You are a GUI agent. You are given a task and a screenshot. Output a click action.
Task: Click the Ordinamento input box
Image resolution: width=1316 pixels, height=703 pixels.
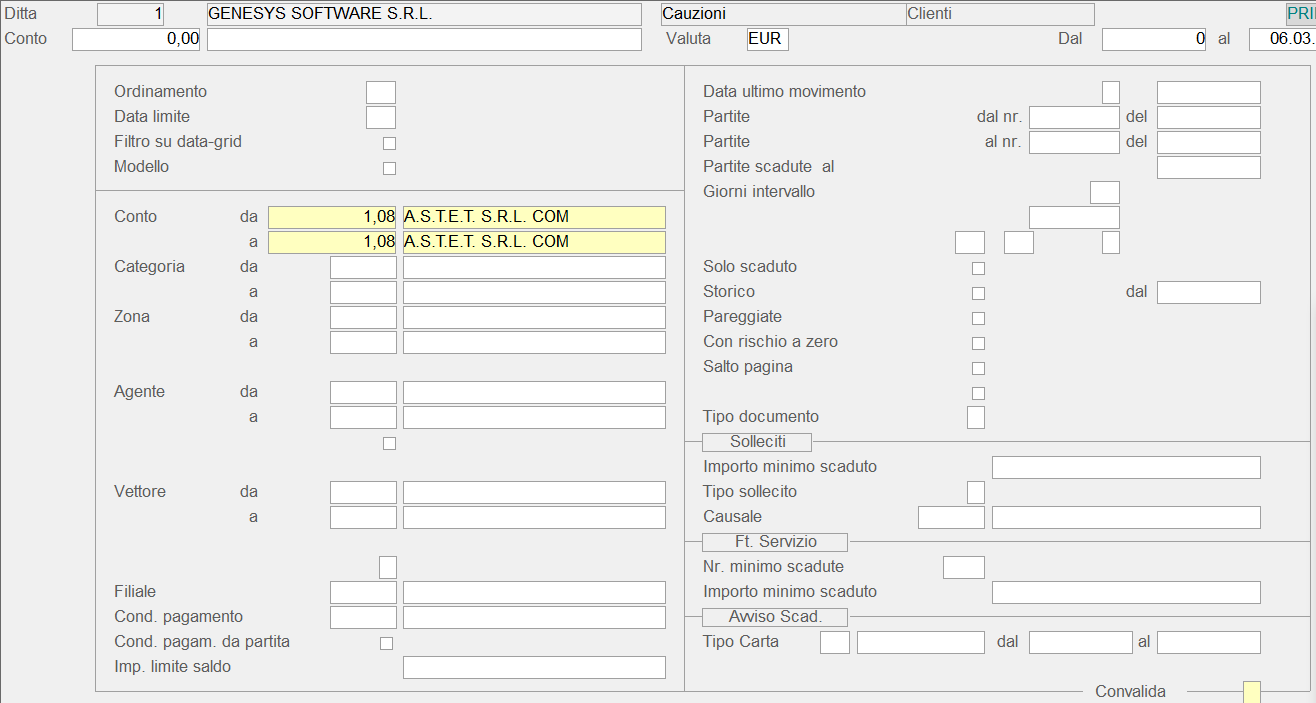(x=380, y=92)
